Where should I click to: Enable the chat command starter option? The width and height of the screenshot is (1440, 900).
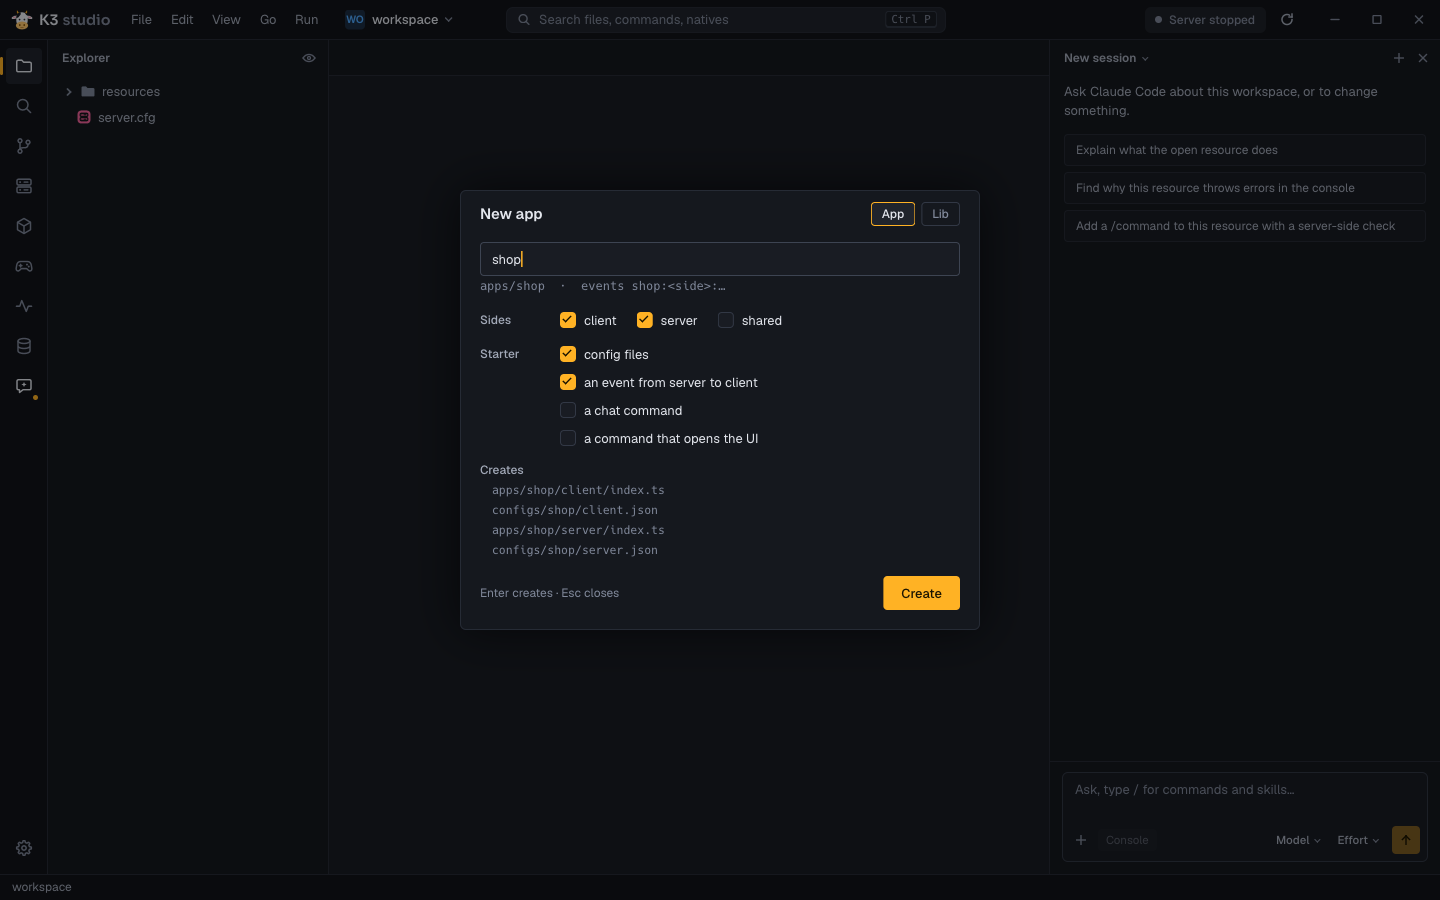(x=568, y=410)
